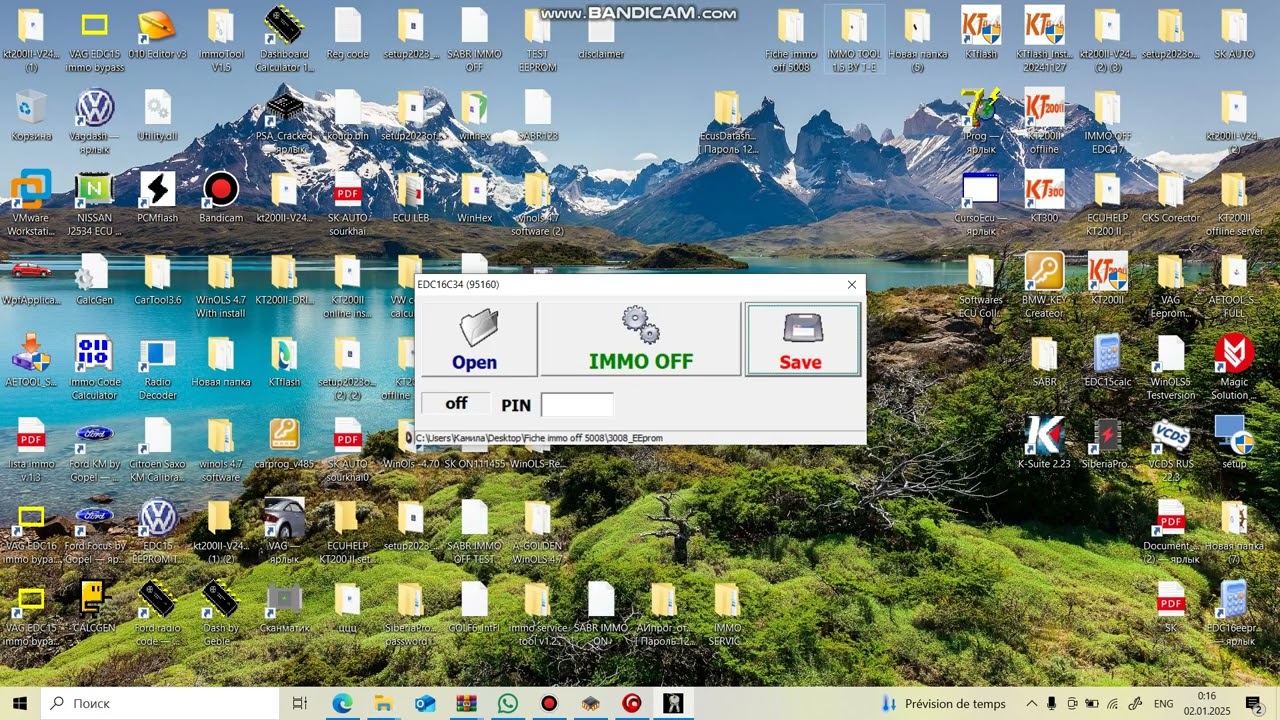This screenshot has height=720, width=1280.
Task: Select the Dash by Geble icon
Action: click(x=221, y=614)
